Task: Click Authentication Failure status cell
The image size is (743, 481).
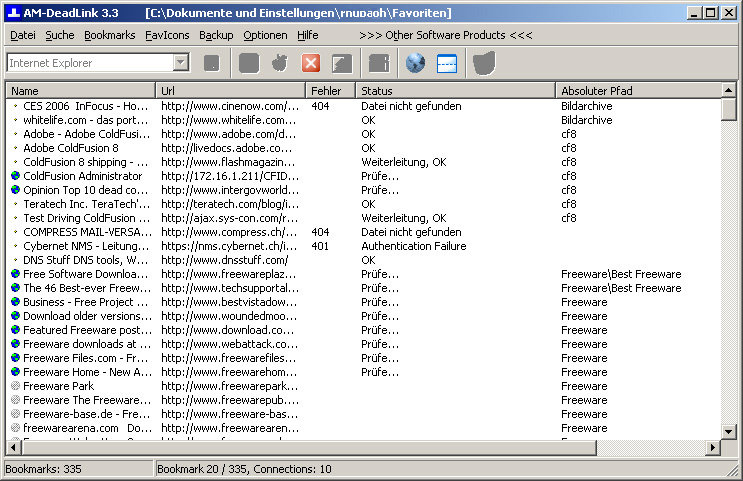Action: click(x=414, y=246)
